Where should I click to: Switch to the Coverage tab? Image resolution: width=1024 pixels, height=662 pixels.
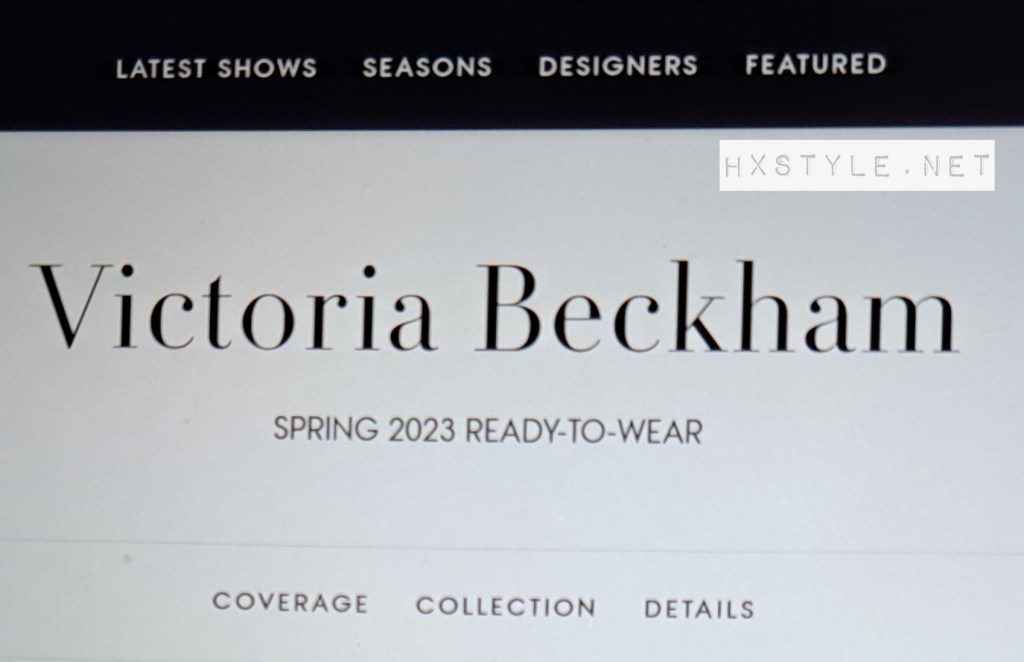click(x=291, y=602)
